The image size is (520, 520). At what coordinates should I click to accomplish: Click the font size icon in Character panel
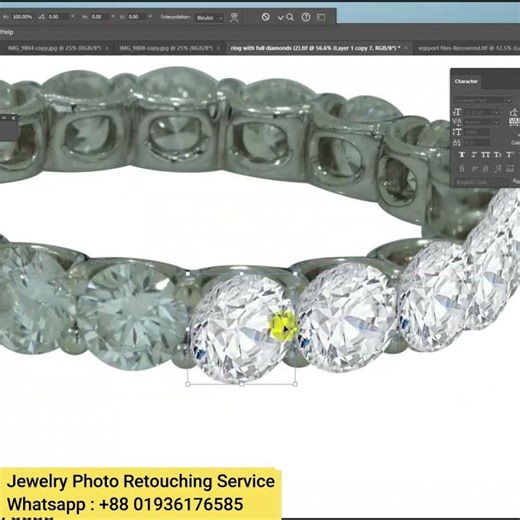[x=457, y=112]
